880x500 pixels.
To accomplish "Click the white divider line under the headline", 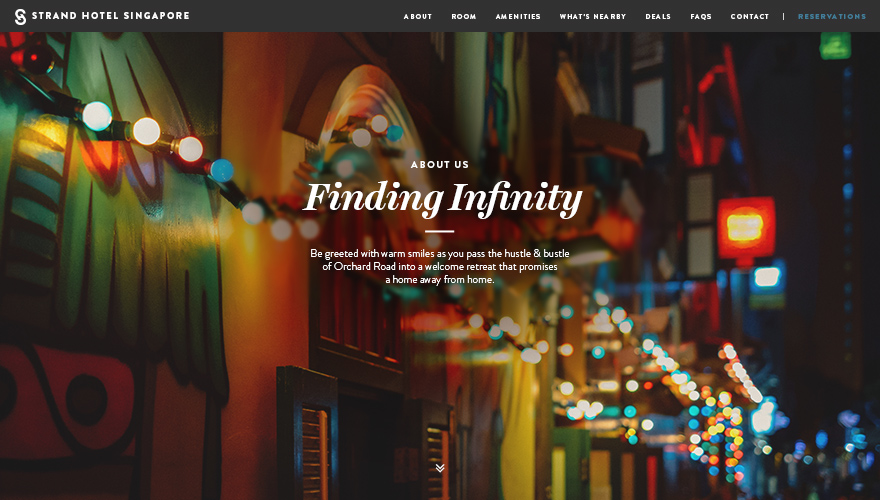I will tap(439, 231).
